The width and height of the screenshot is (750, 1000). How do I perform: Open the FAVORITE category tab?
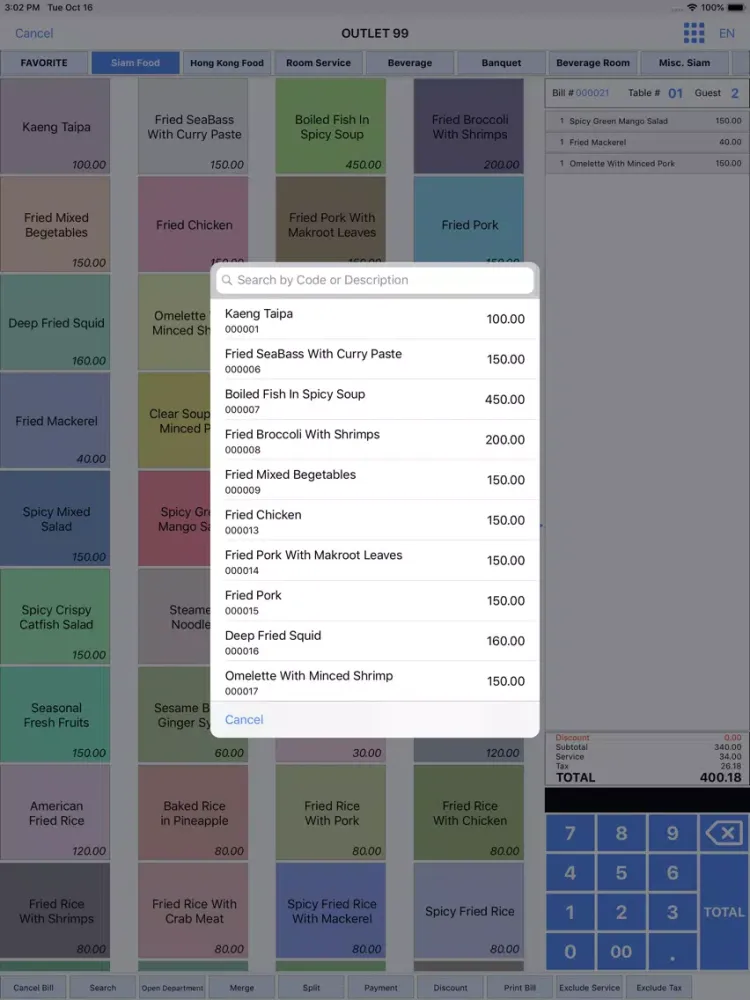[x=44, y=63]
